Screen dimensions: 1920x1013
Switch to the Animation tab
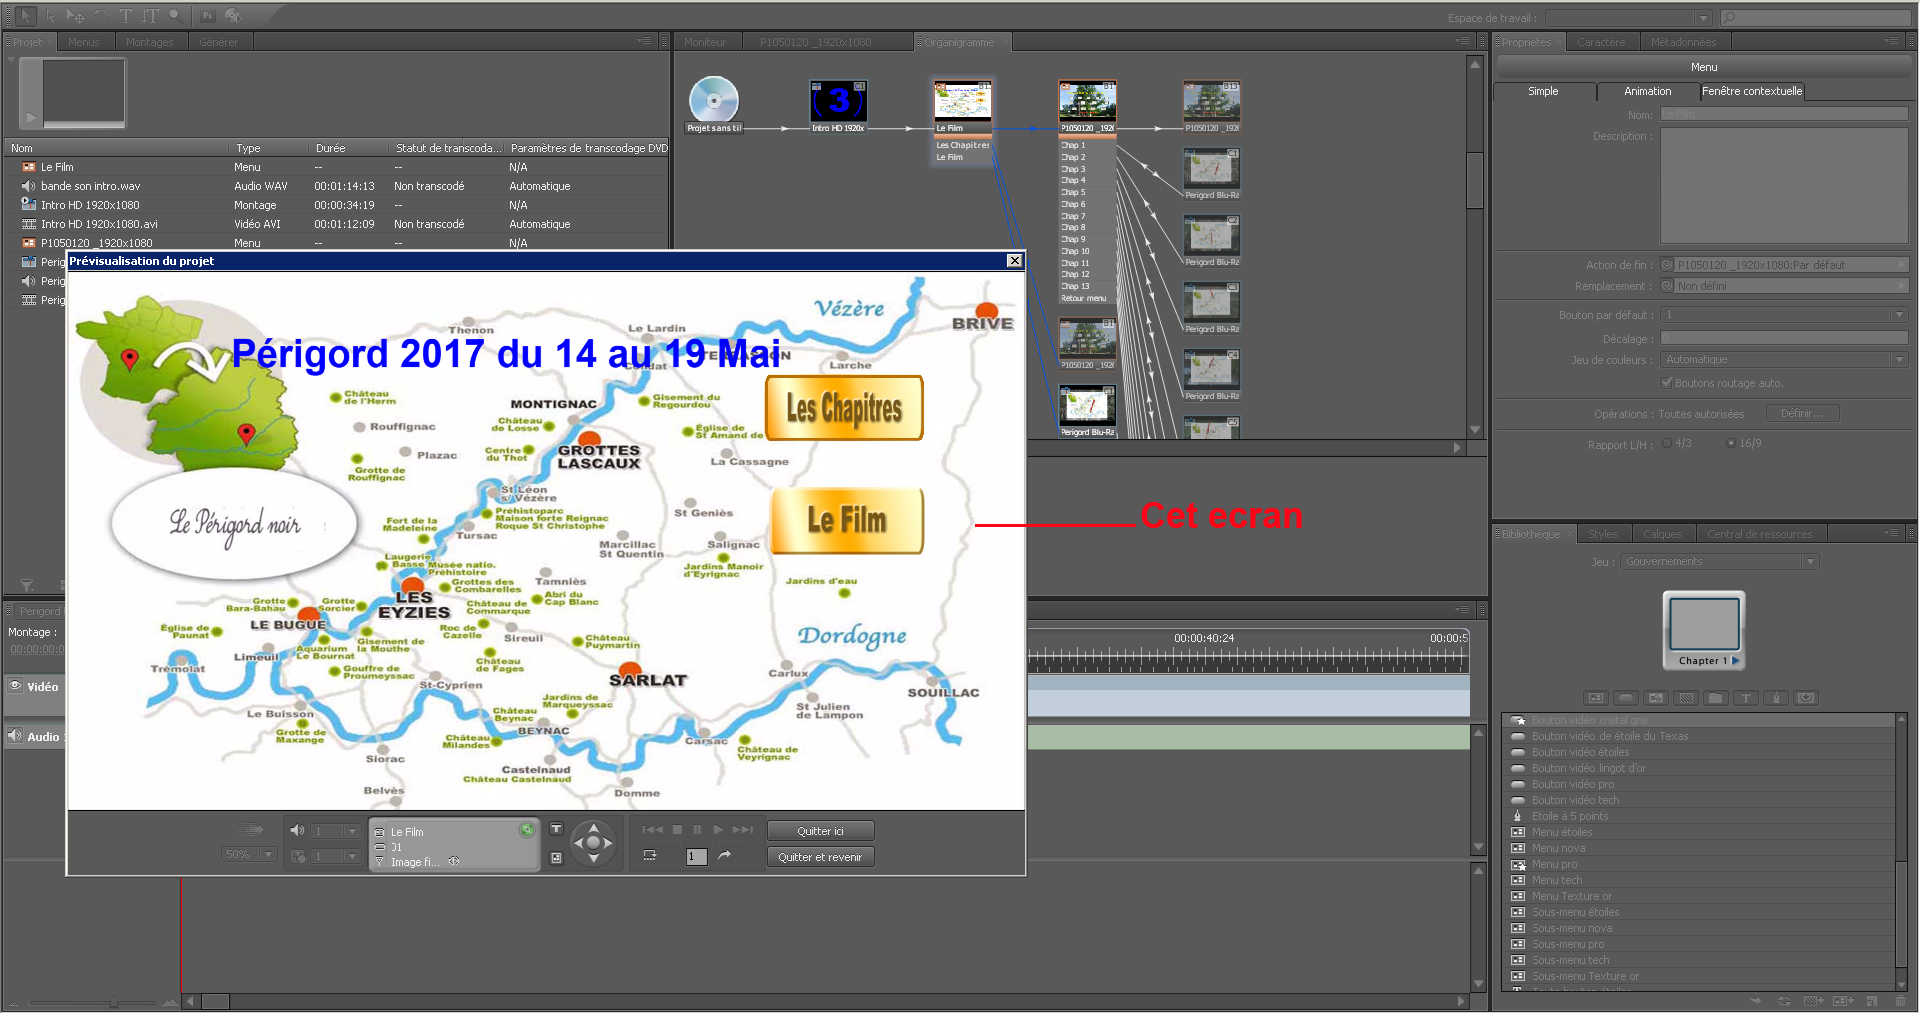(x=1647, y=91)
